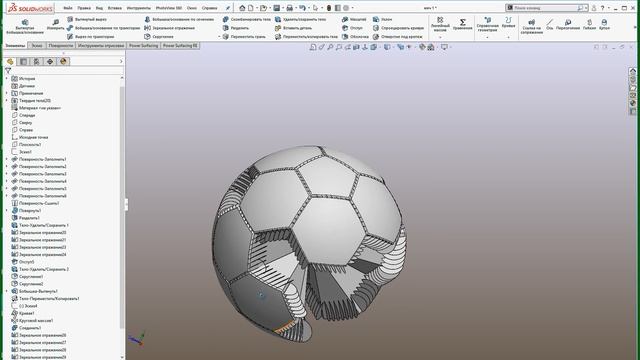The height and width of the screenshot is (360, 640).
Task: Open the reference geometry dropdown arrow
Action: [487, 37]
